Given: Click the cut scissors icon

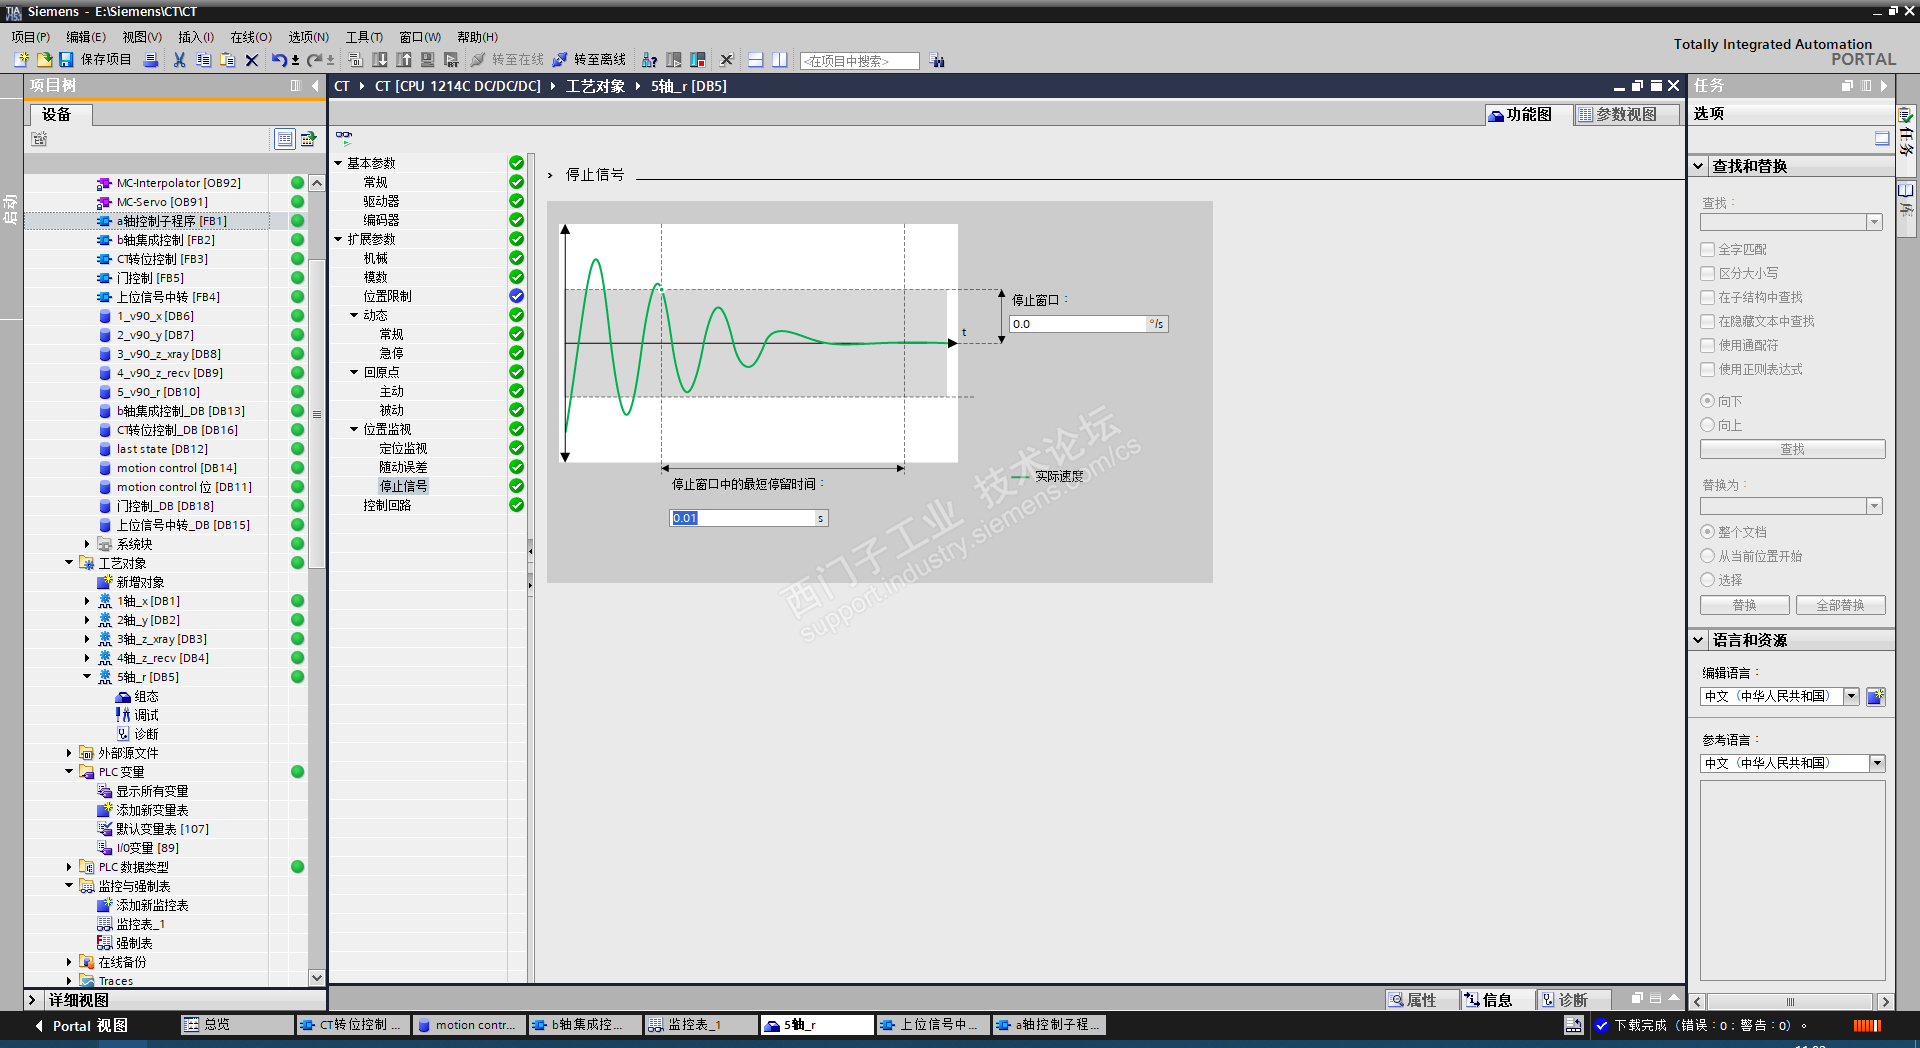Looking at the screenshot, I should [179, 60].
